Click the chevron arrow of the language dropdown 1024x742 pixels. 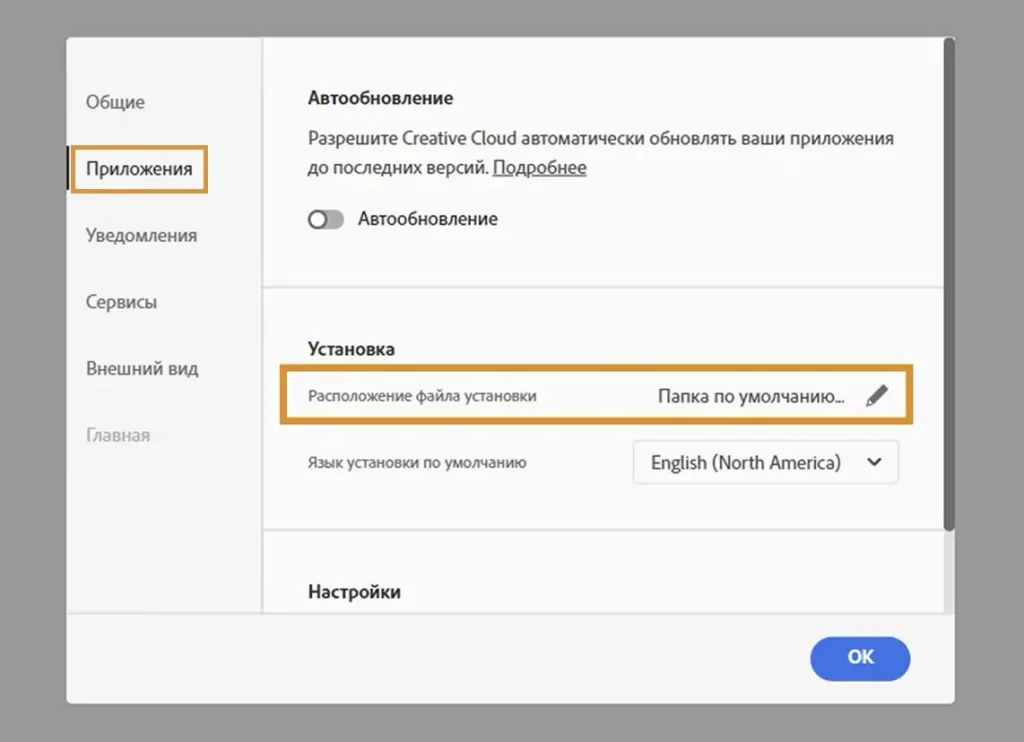[874, 463]
